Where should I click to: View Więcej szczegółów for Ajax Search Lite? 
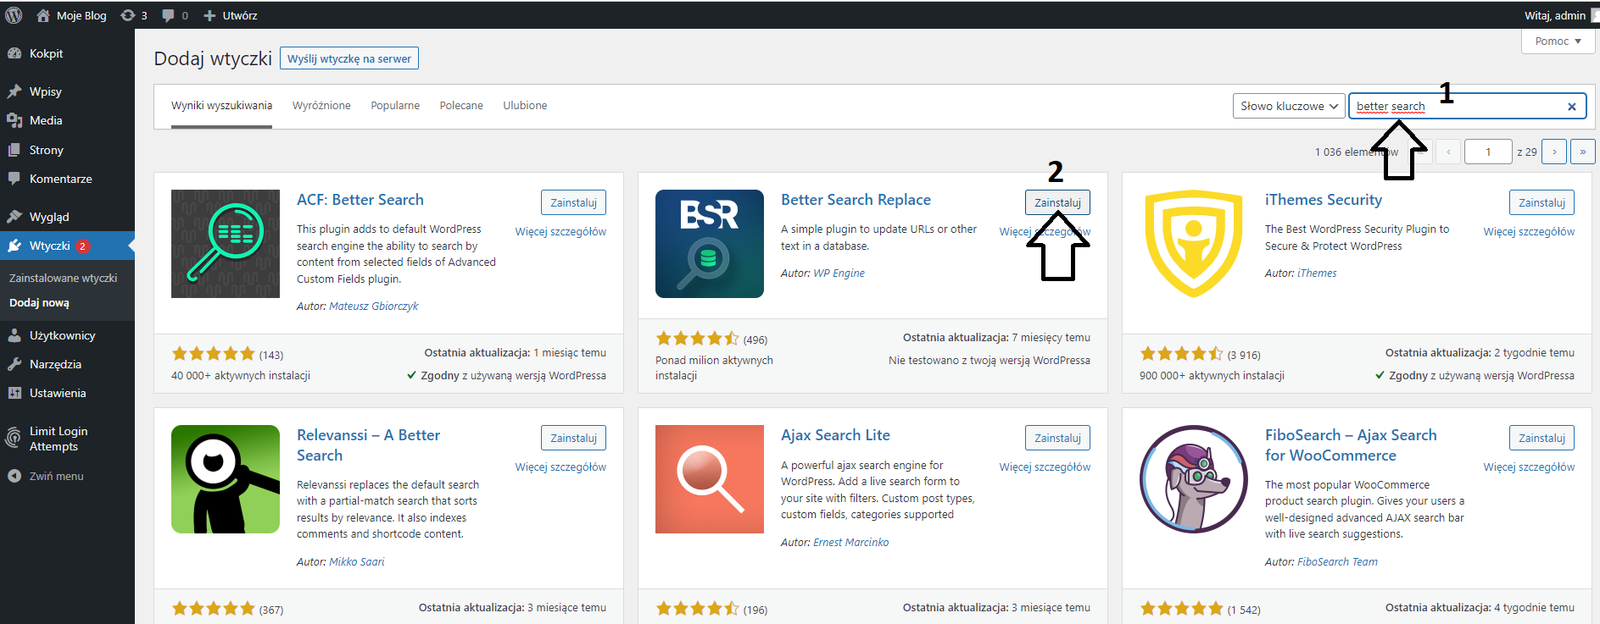pos(1045,467)
